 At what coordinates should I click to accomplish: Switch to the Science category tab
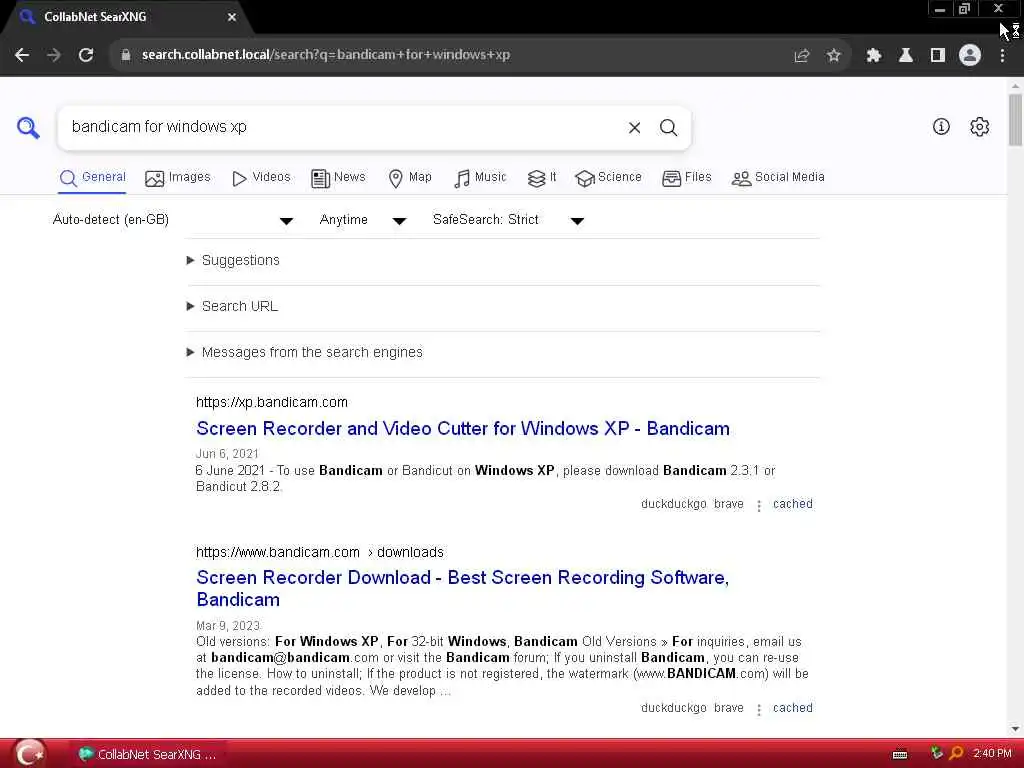(x=608, y=178)
